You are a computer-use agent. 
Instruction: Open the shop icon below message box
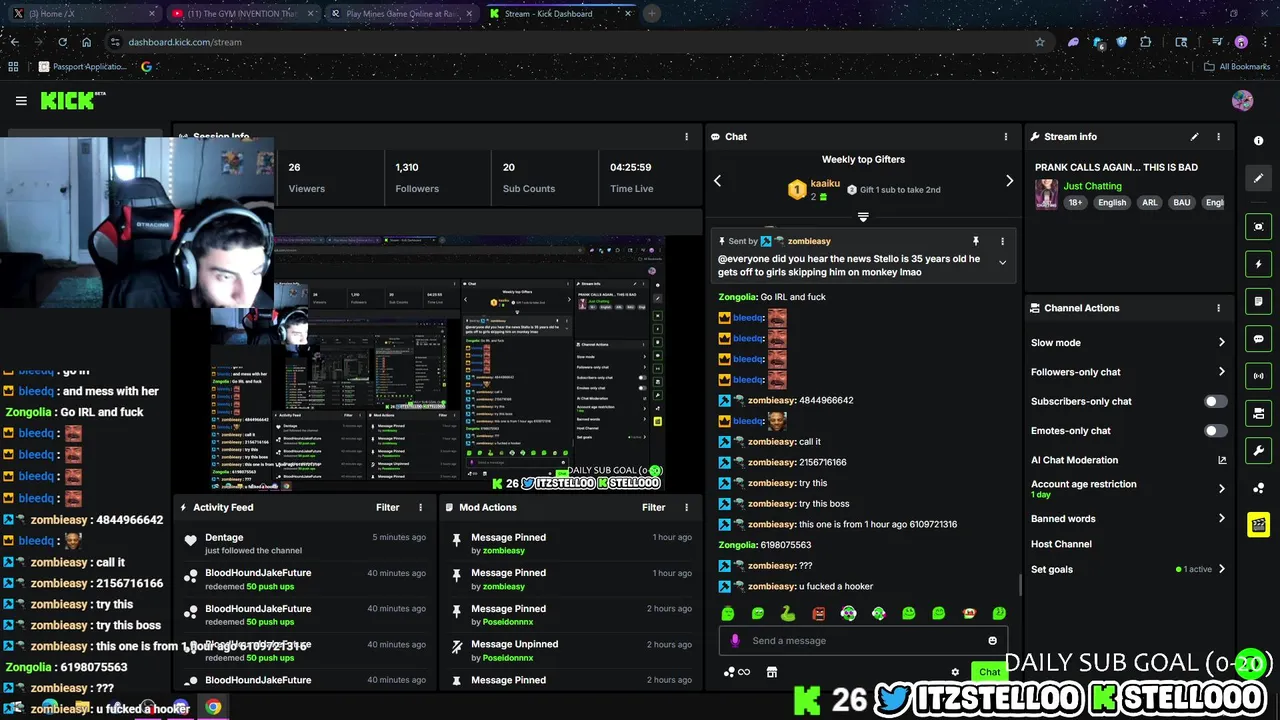pyautogui.click(x=771, y=672)
